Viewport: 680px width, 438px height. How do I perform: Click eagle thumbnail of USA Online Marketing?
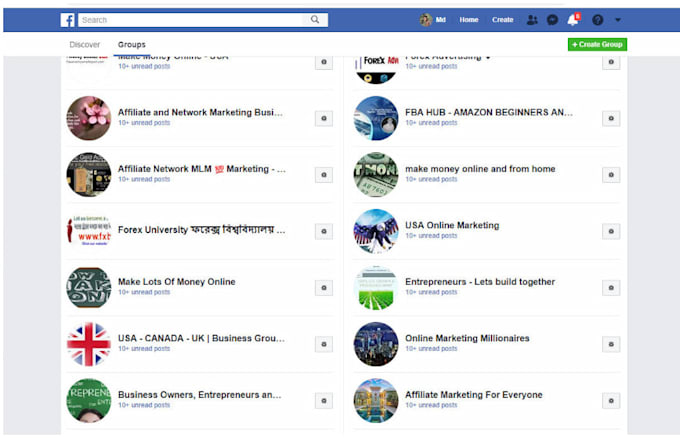pyautogui.click(x=376, y=231)
